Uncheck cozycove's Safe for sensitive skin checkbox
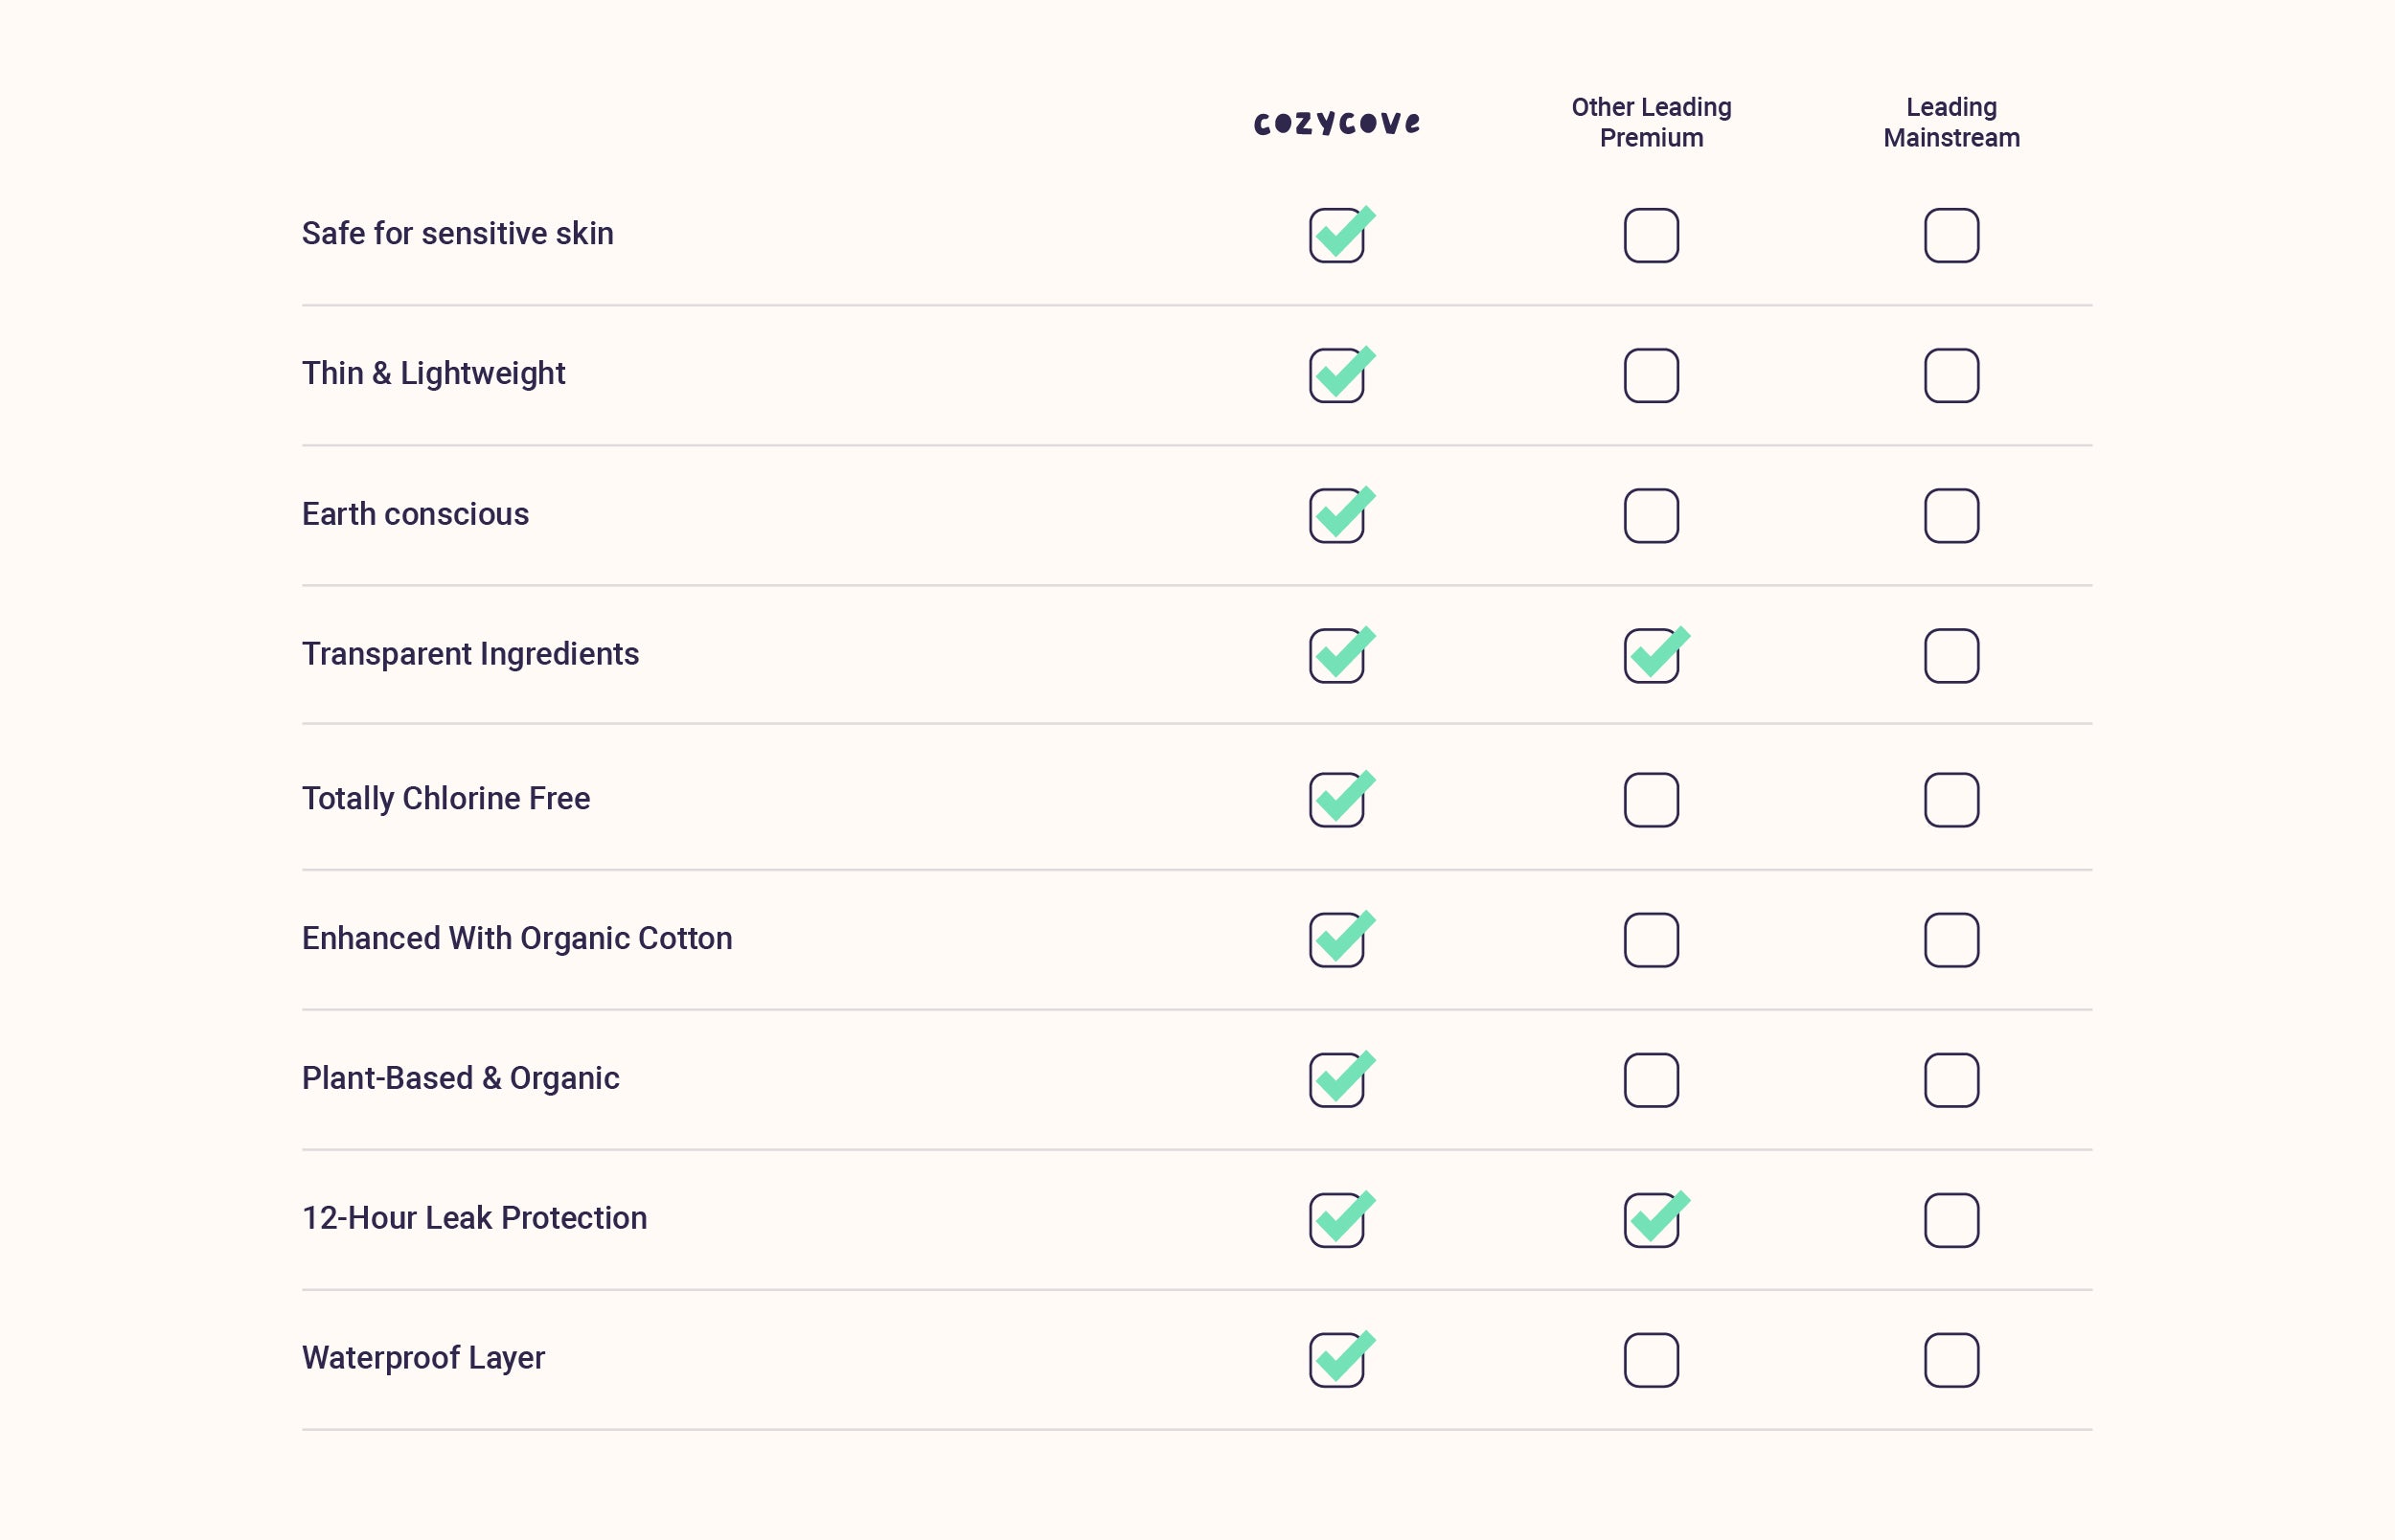Screen dimensions: 2395x1540 pos(1336,236)
